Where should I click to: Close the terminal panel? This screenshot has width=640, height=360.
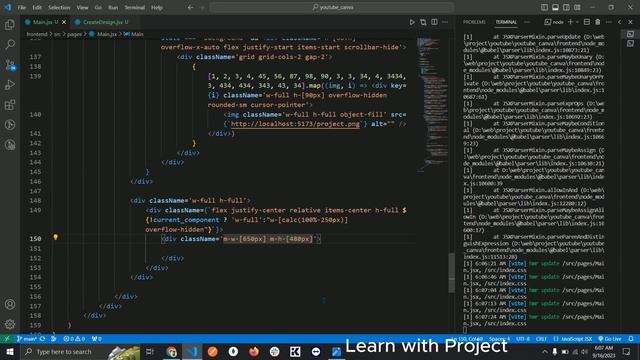pyautogui.click(x=631, y=22)
